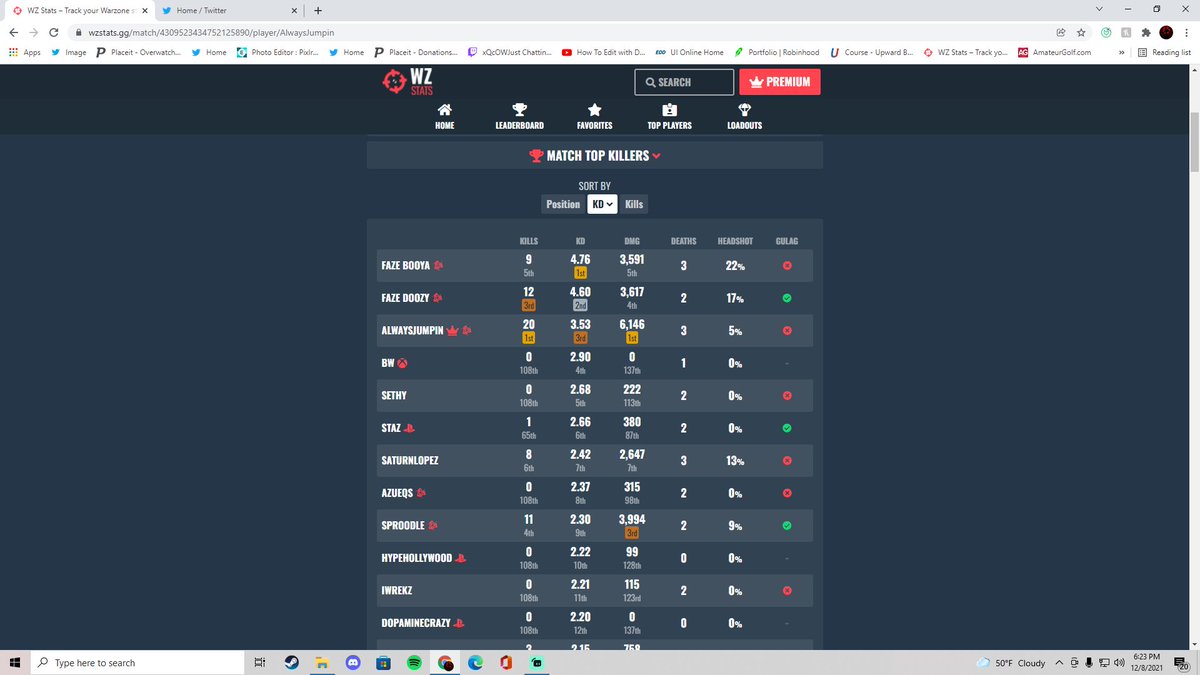Click the SaturnLopez gulag loss icon
1200x675 pixels.
787,461
